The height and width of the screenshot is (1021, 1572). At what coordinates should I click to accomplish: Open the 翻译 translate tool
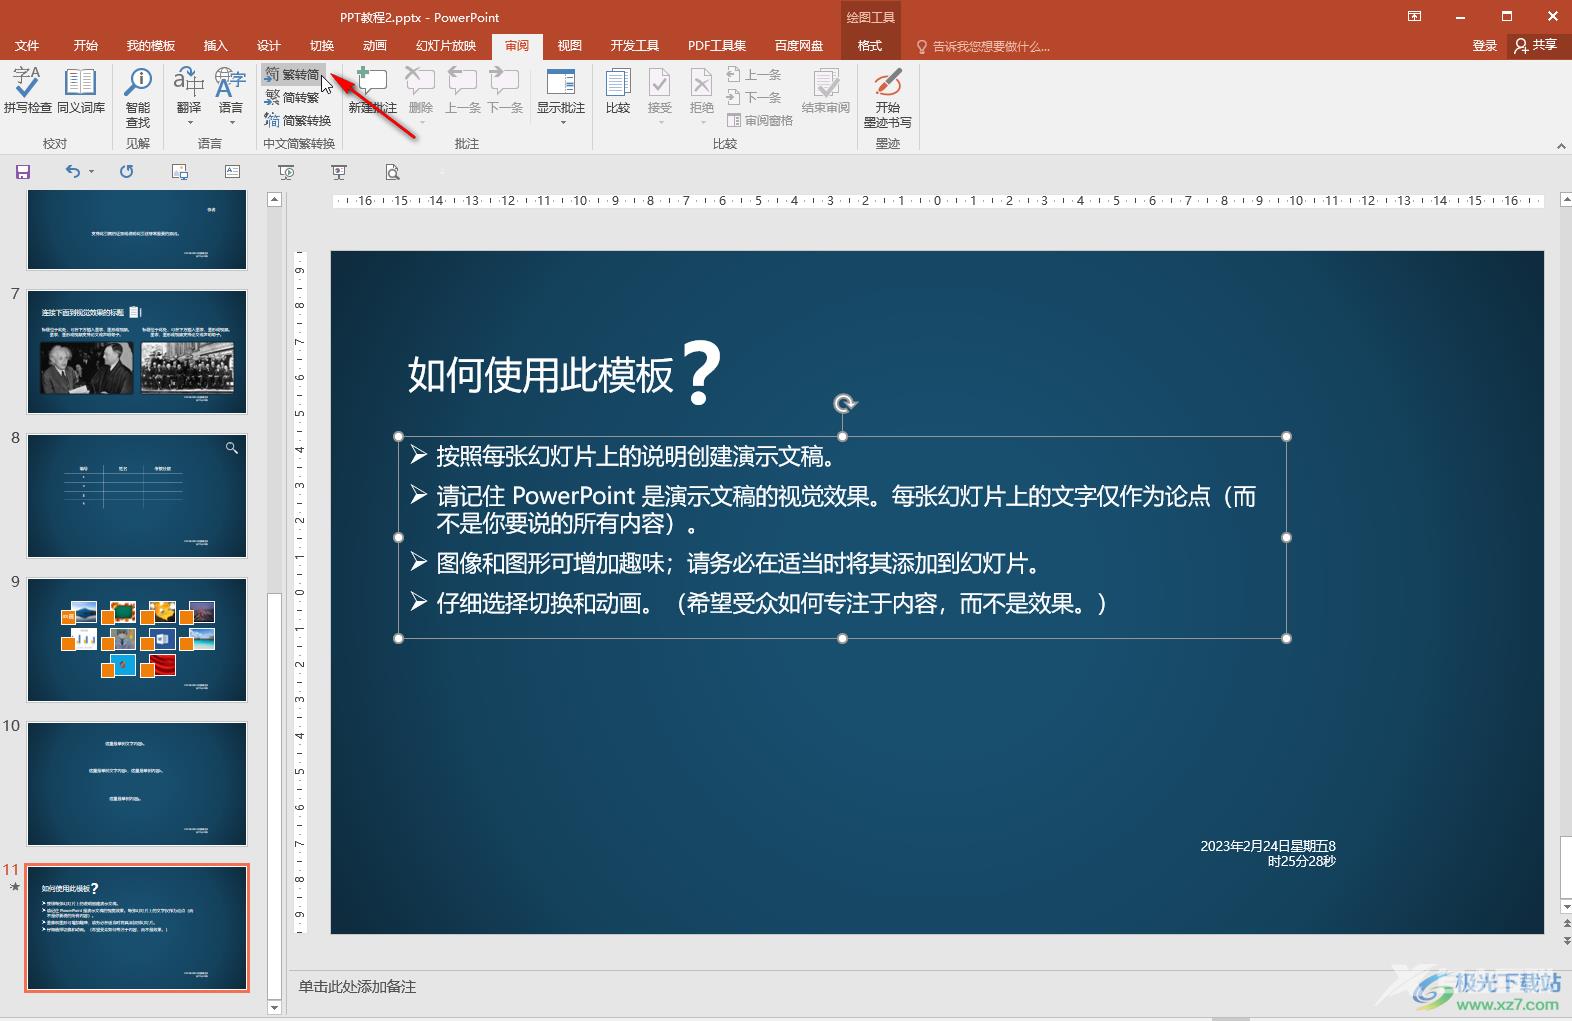[189, 96]
